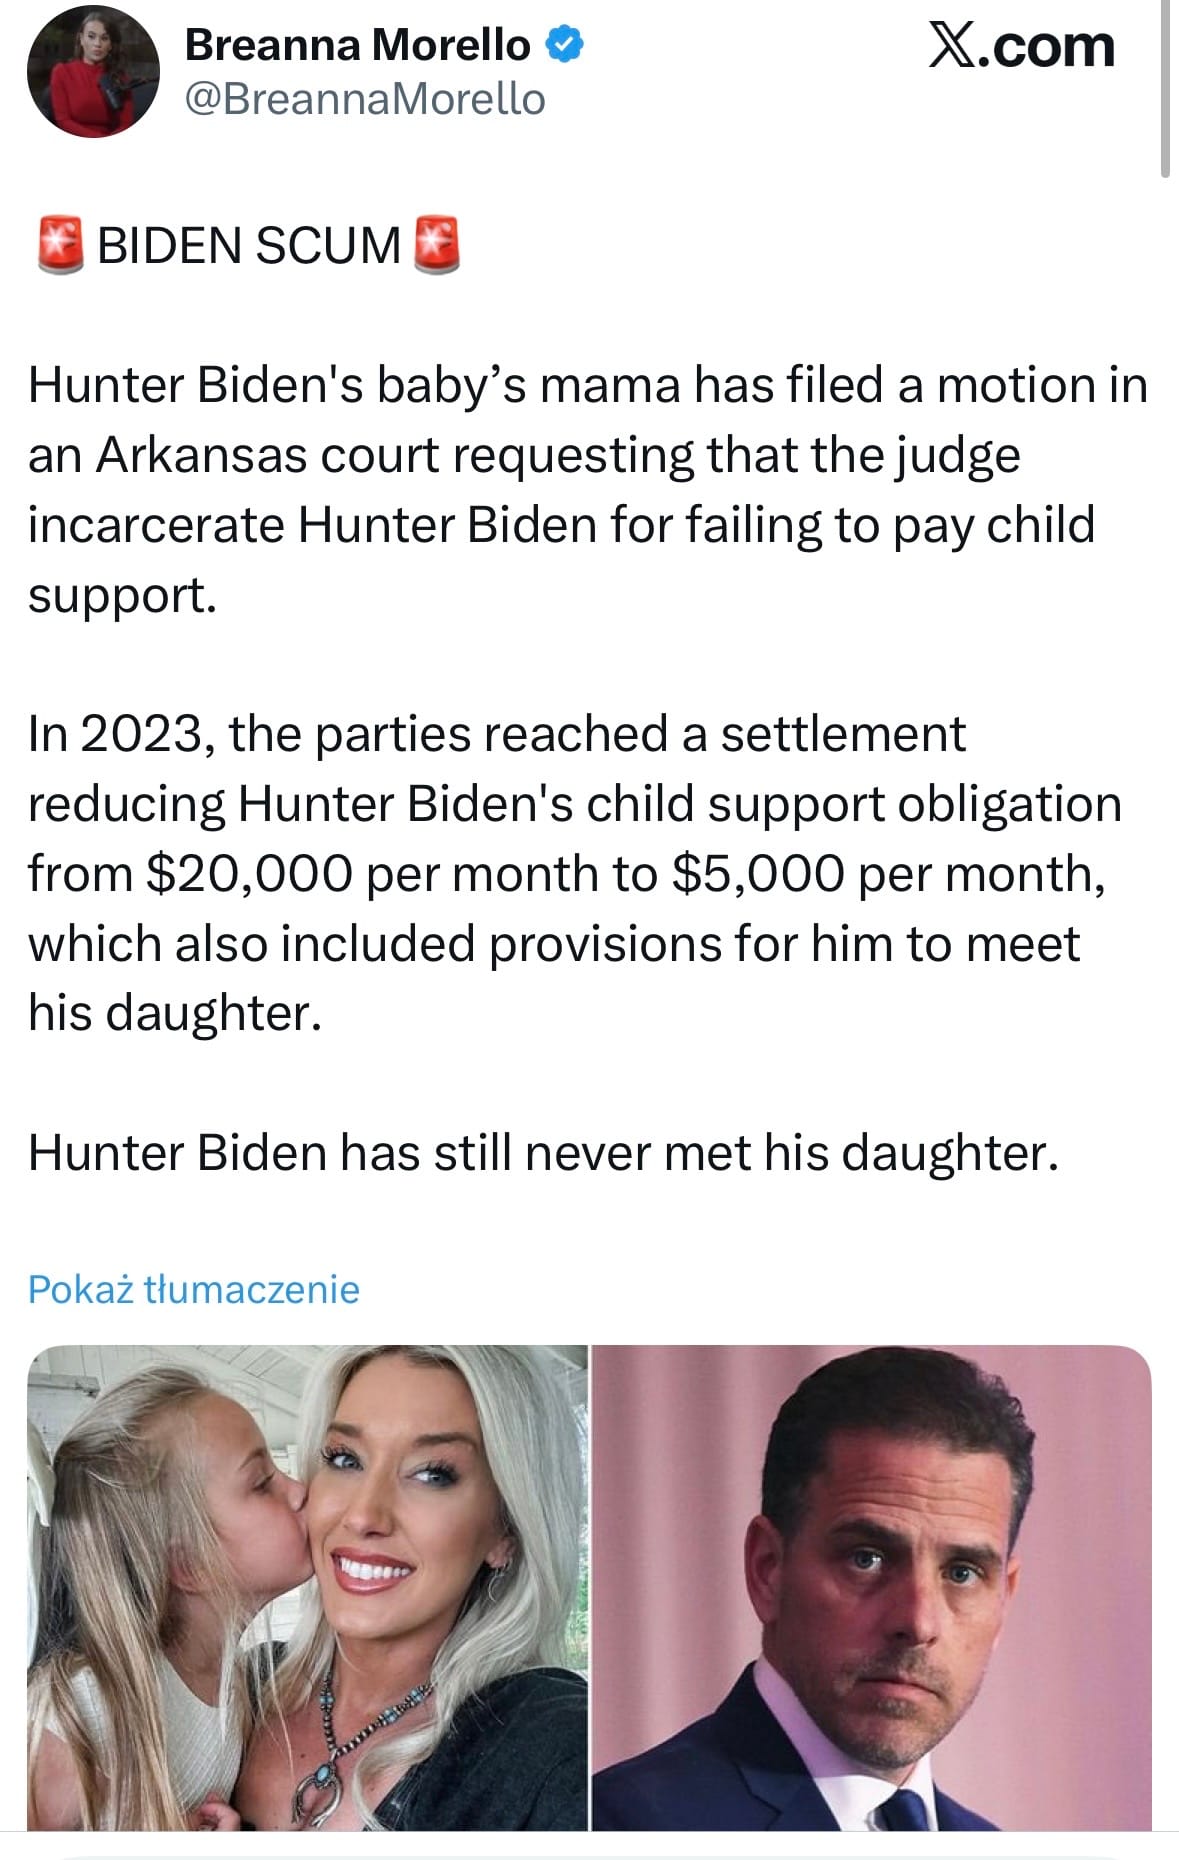Image resolution: width=1179 pixels, height=1860 pixels.
Task: Click the siren emoji before BIDEN SCUM
Action: pyautogui.click(x=61, y=245)
